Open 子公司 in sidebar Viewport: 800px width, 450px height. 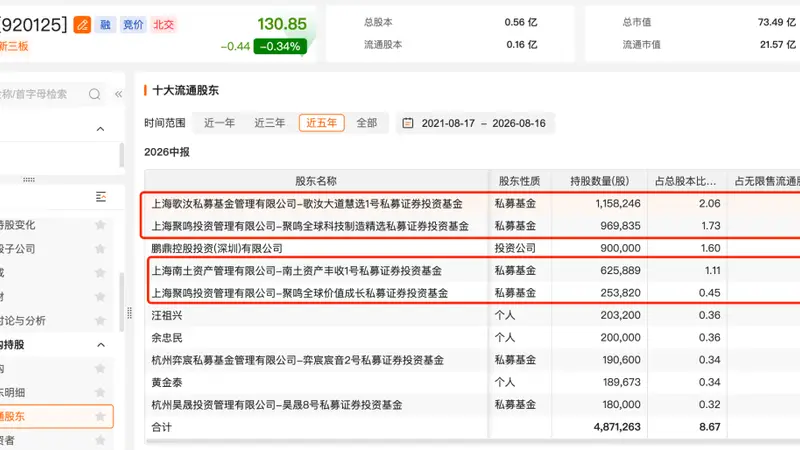[x=18, y=249]
